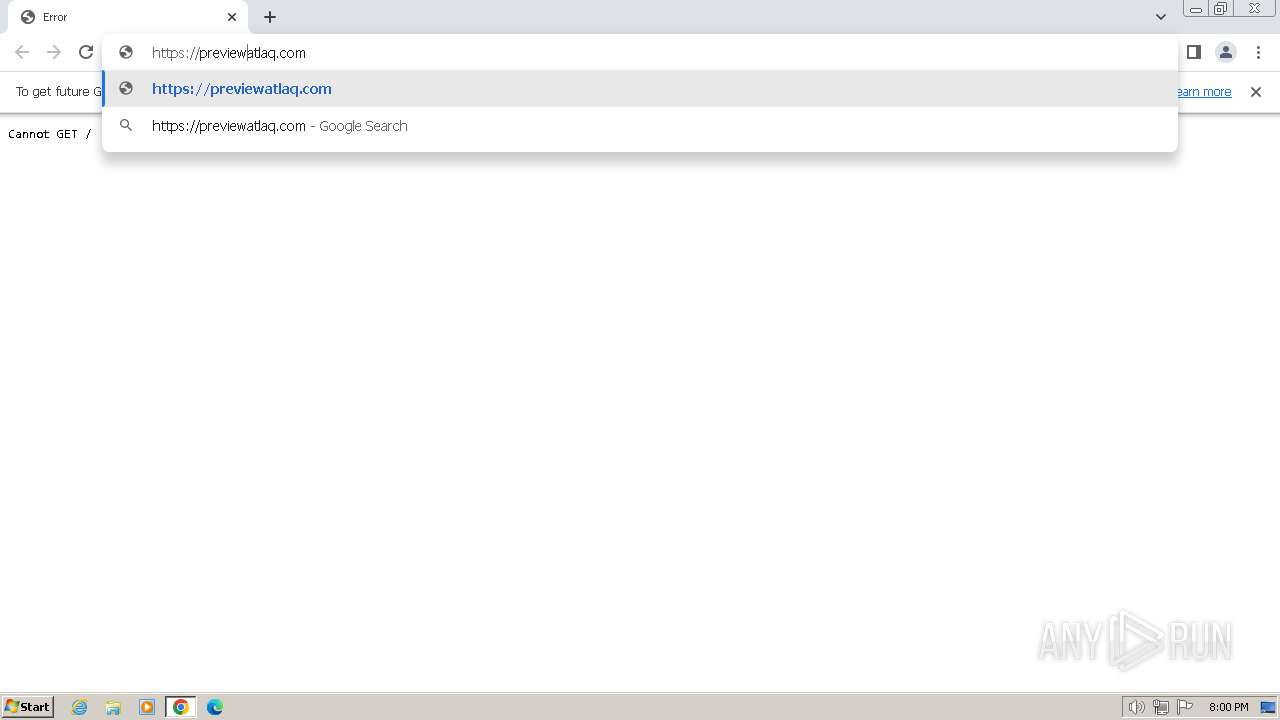This screenshot has height=720, width=1280.
Task: Go back to previous page
Action: (x=22, y=52)
